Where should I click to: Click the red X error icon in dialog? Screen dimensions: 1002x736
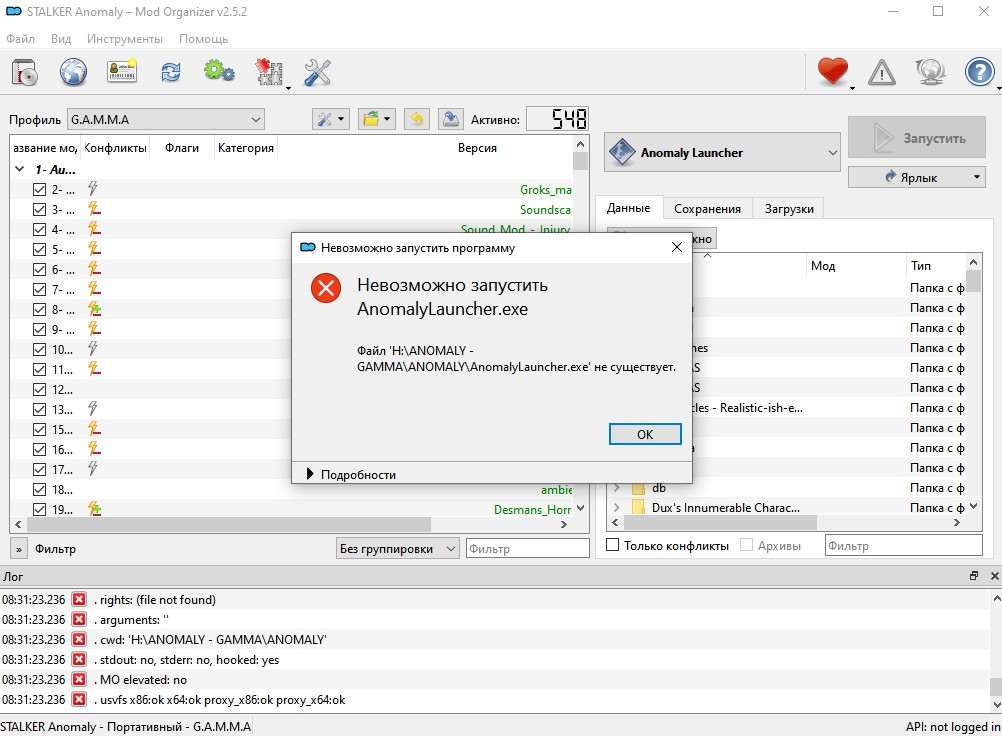[326, 288]
